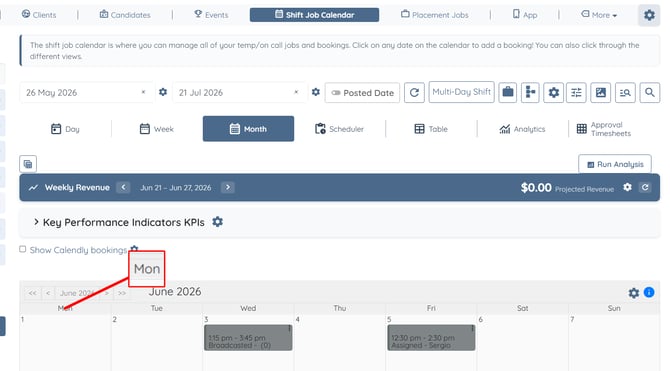The height and width of the screenshot is (371, 670).
Task: Open the Scheduler view
Action: [x=339, y=129]
